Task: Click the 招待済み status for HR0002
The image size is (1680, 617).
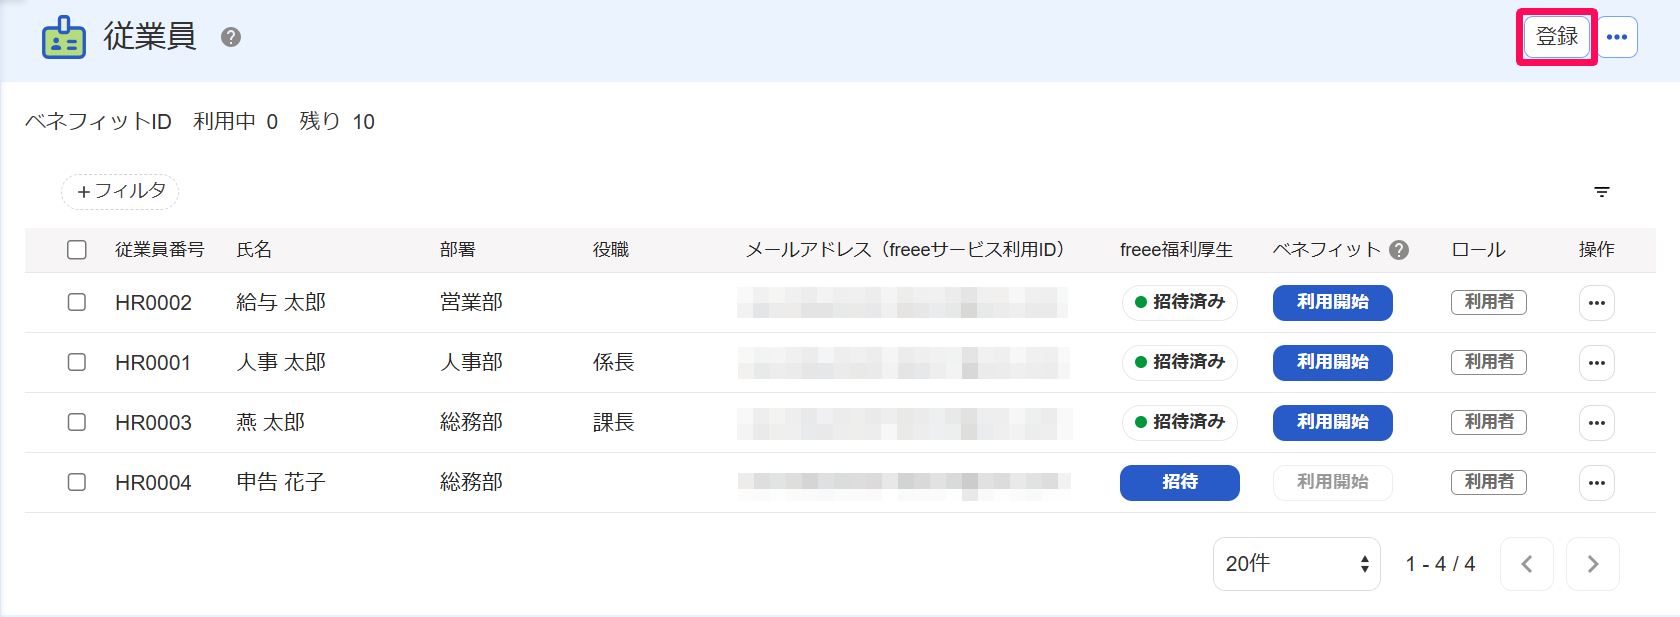Action: point(1180,302)
